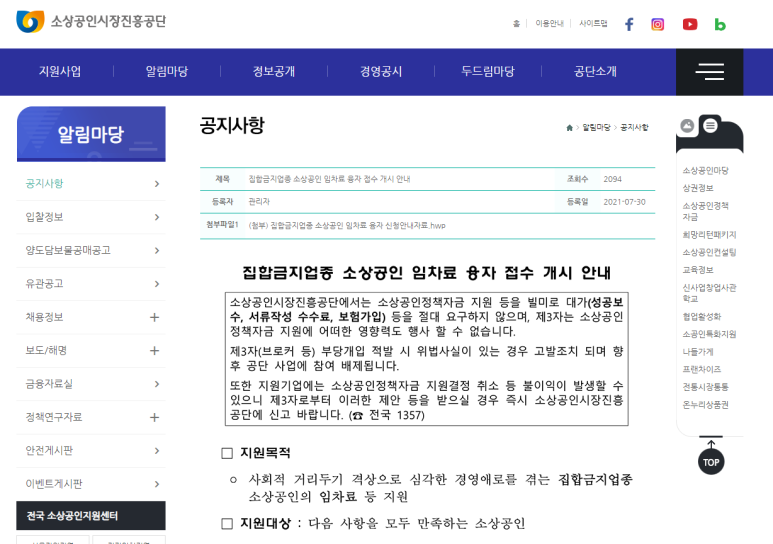Click arrow next to 이벤트게시판
Viewport: 773px width, 544px height.
click(157, 484)
